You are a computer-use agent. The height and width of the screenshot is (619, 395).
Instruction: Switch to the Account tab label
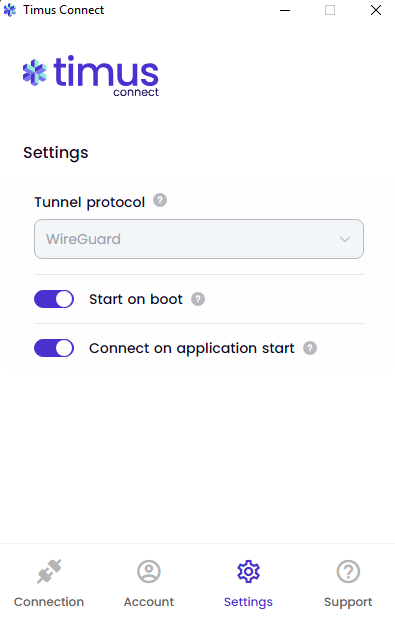coord(149,602)
